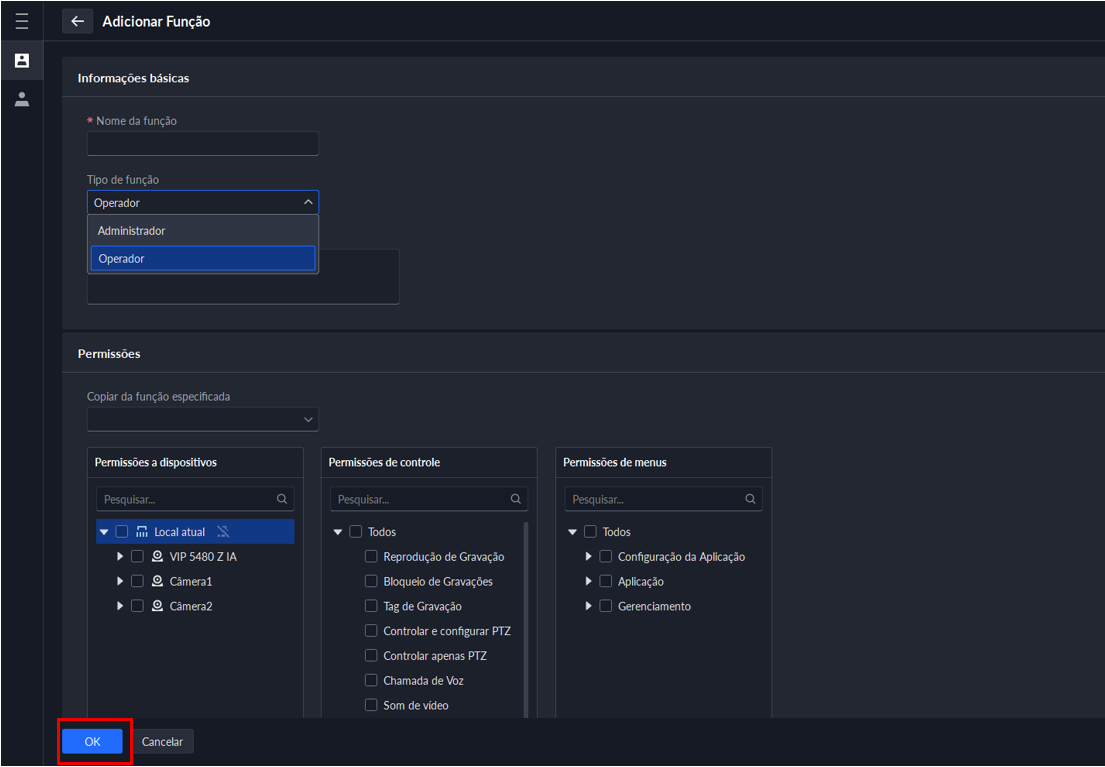The image size is (1105, 767).
Task: Open the hamburger menu icon
Action: [x=21, y=21]
